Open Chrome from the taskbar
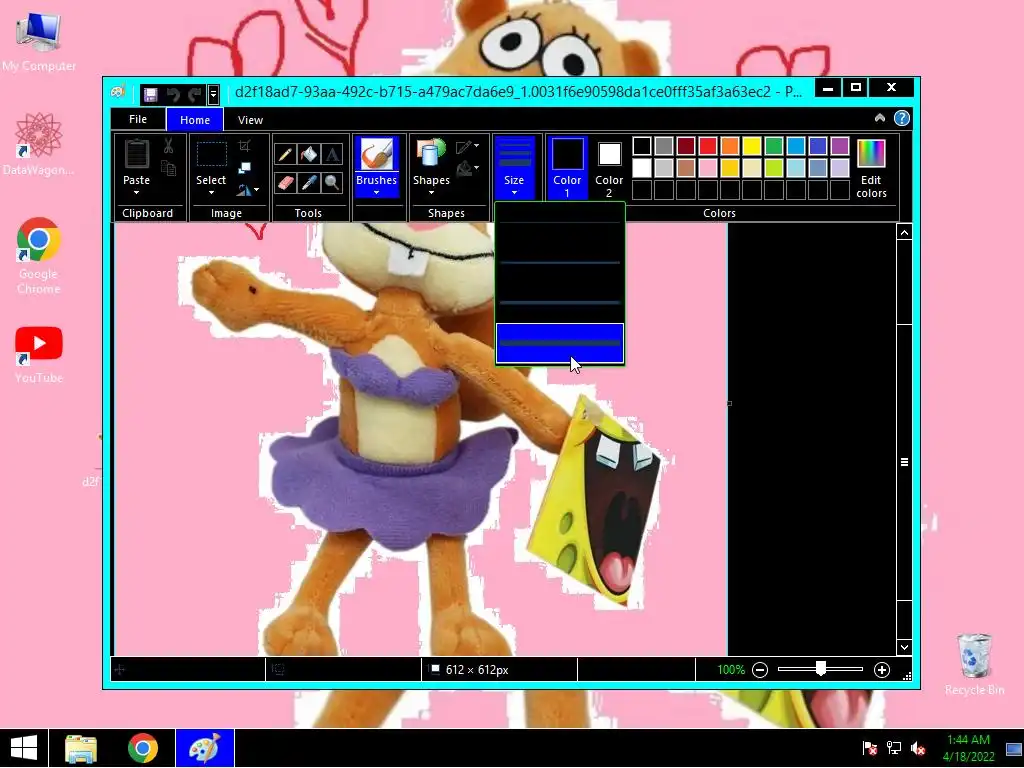Image resolution: width=1024 pixels, height=768 pixels. coord(143,748)
